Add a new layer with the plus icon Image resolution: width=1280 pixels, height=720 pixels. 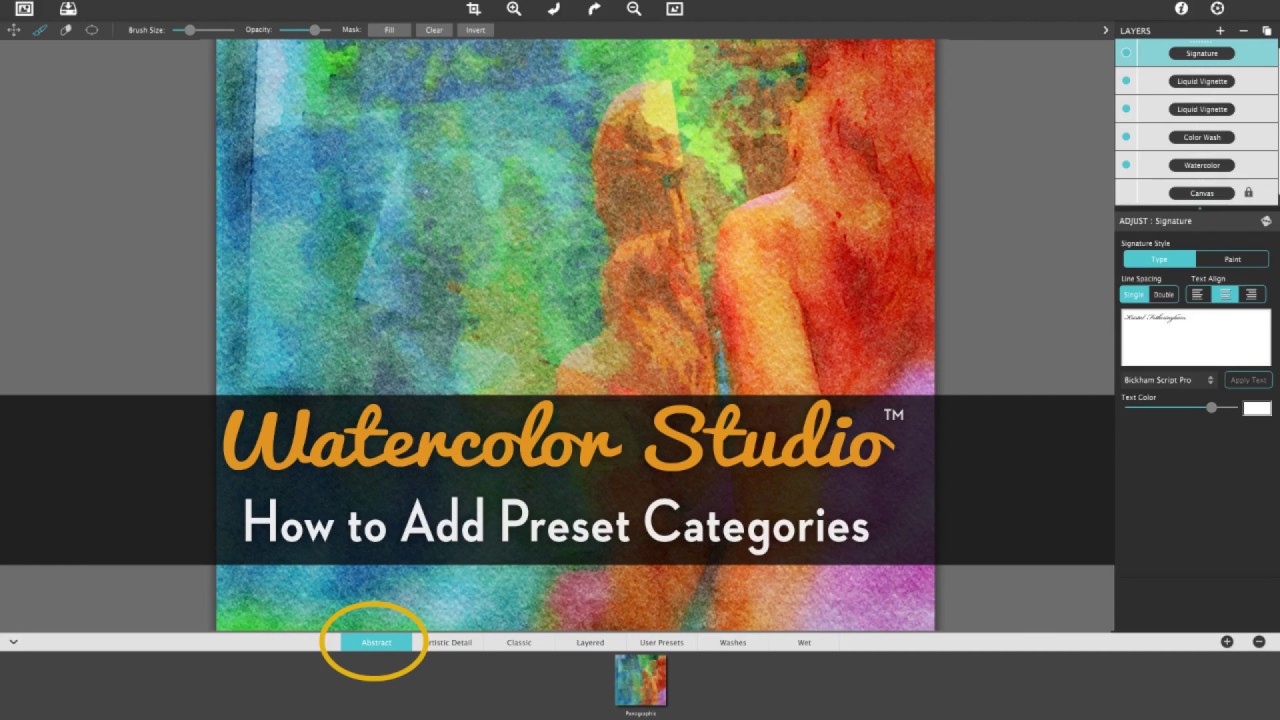[1220, 31]
